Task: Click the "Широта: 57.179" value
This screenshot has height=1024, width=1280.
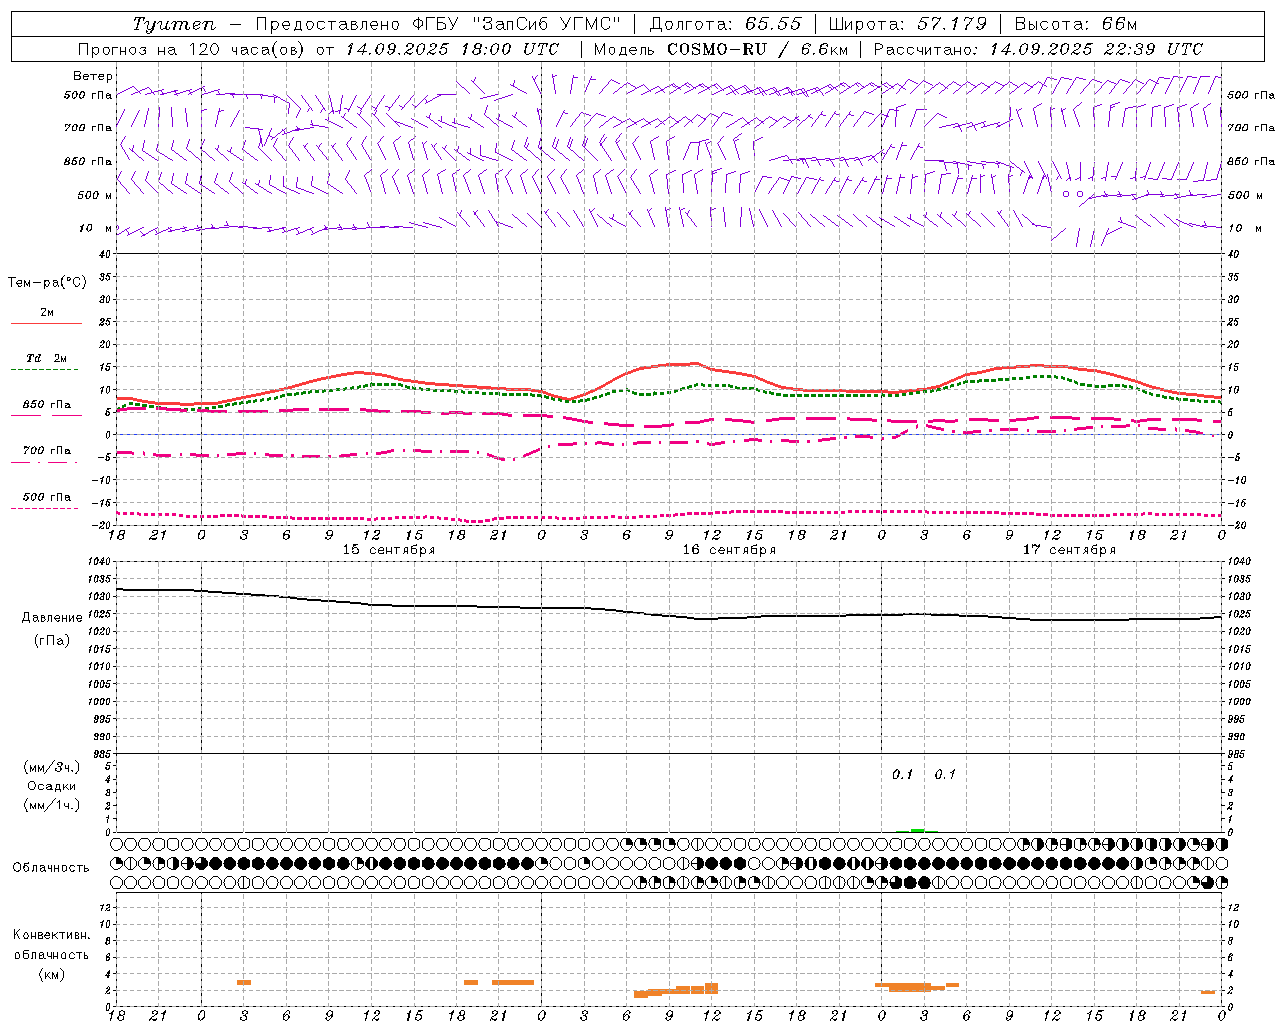Action: 908,24
